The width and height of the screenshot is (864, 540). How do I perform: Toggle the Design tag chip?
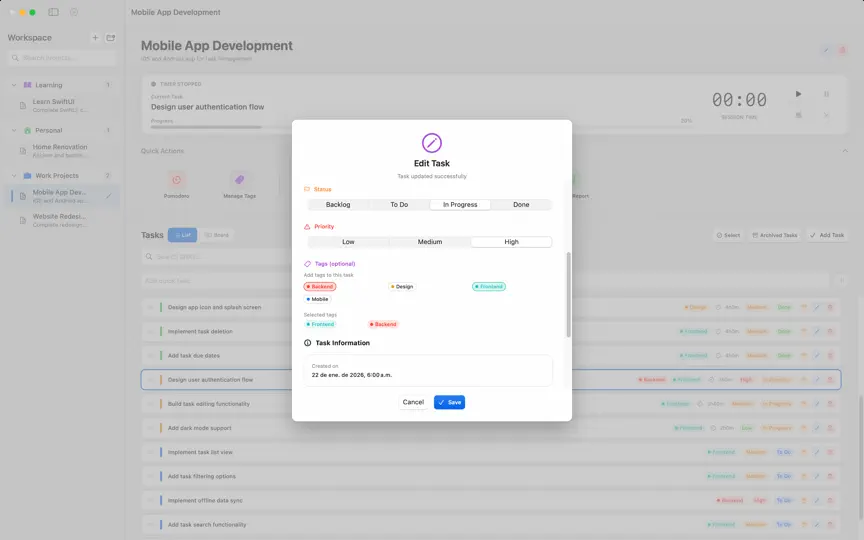(402, 287)
